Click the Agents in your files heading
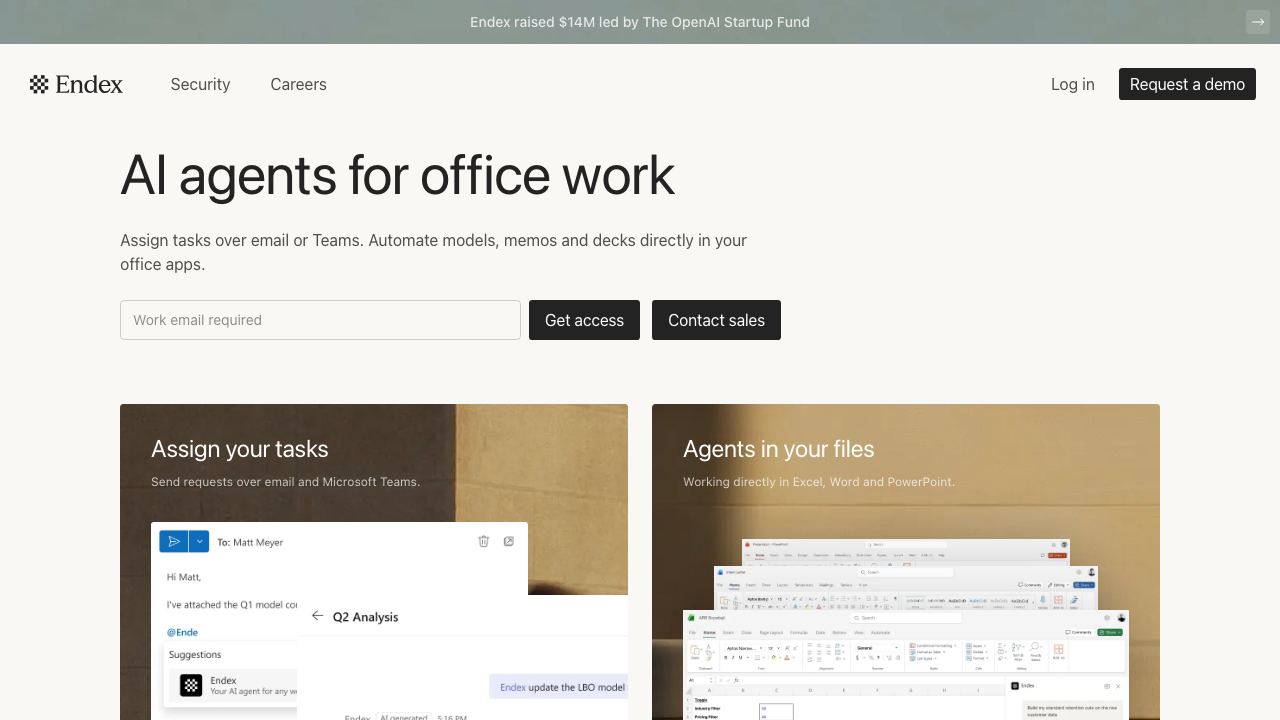The width and height of the screenshot is (1280, 720). [x=778, y=449]
